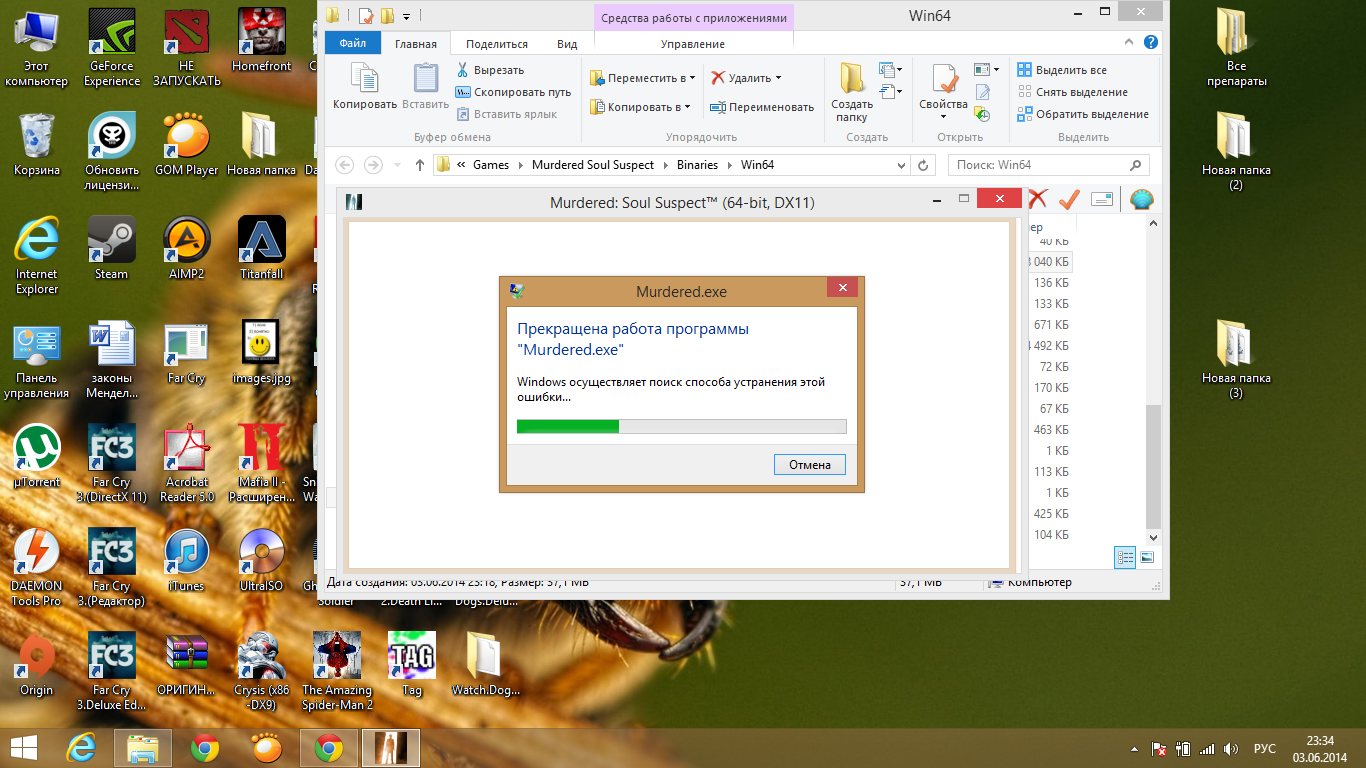Open the easy access dropdown in Создать group
1366x768 pixels.
890,91
